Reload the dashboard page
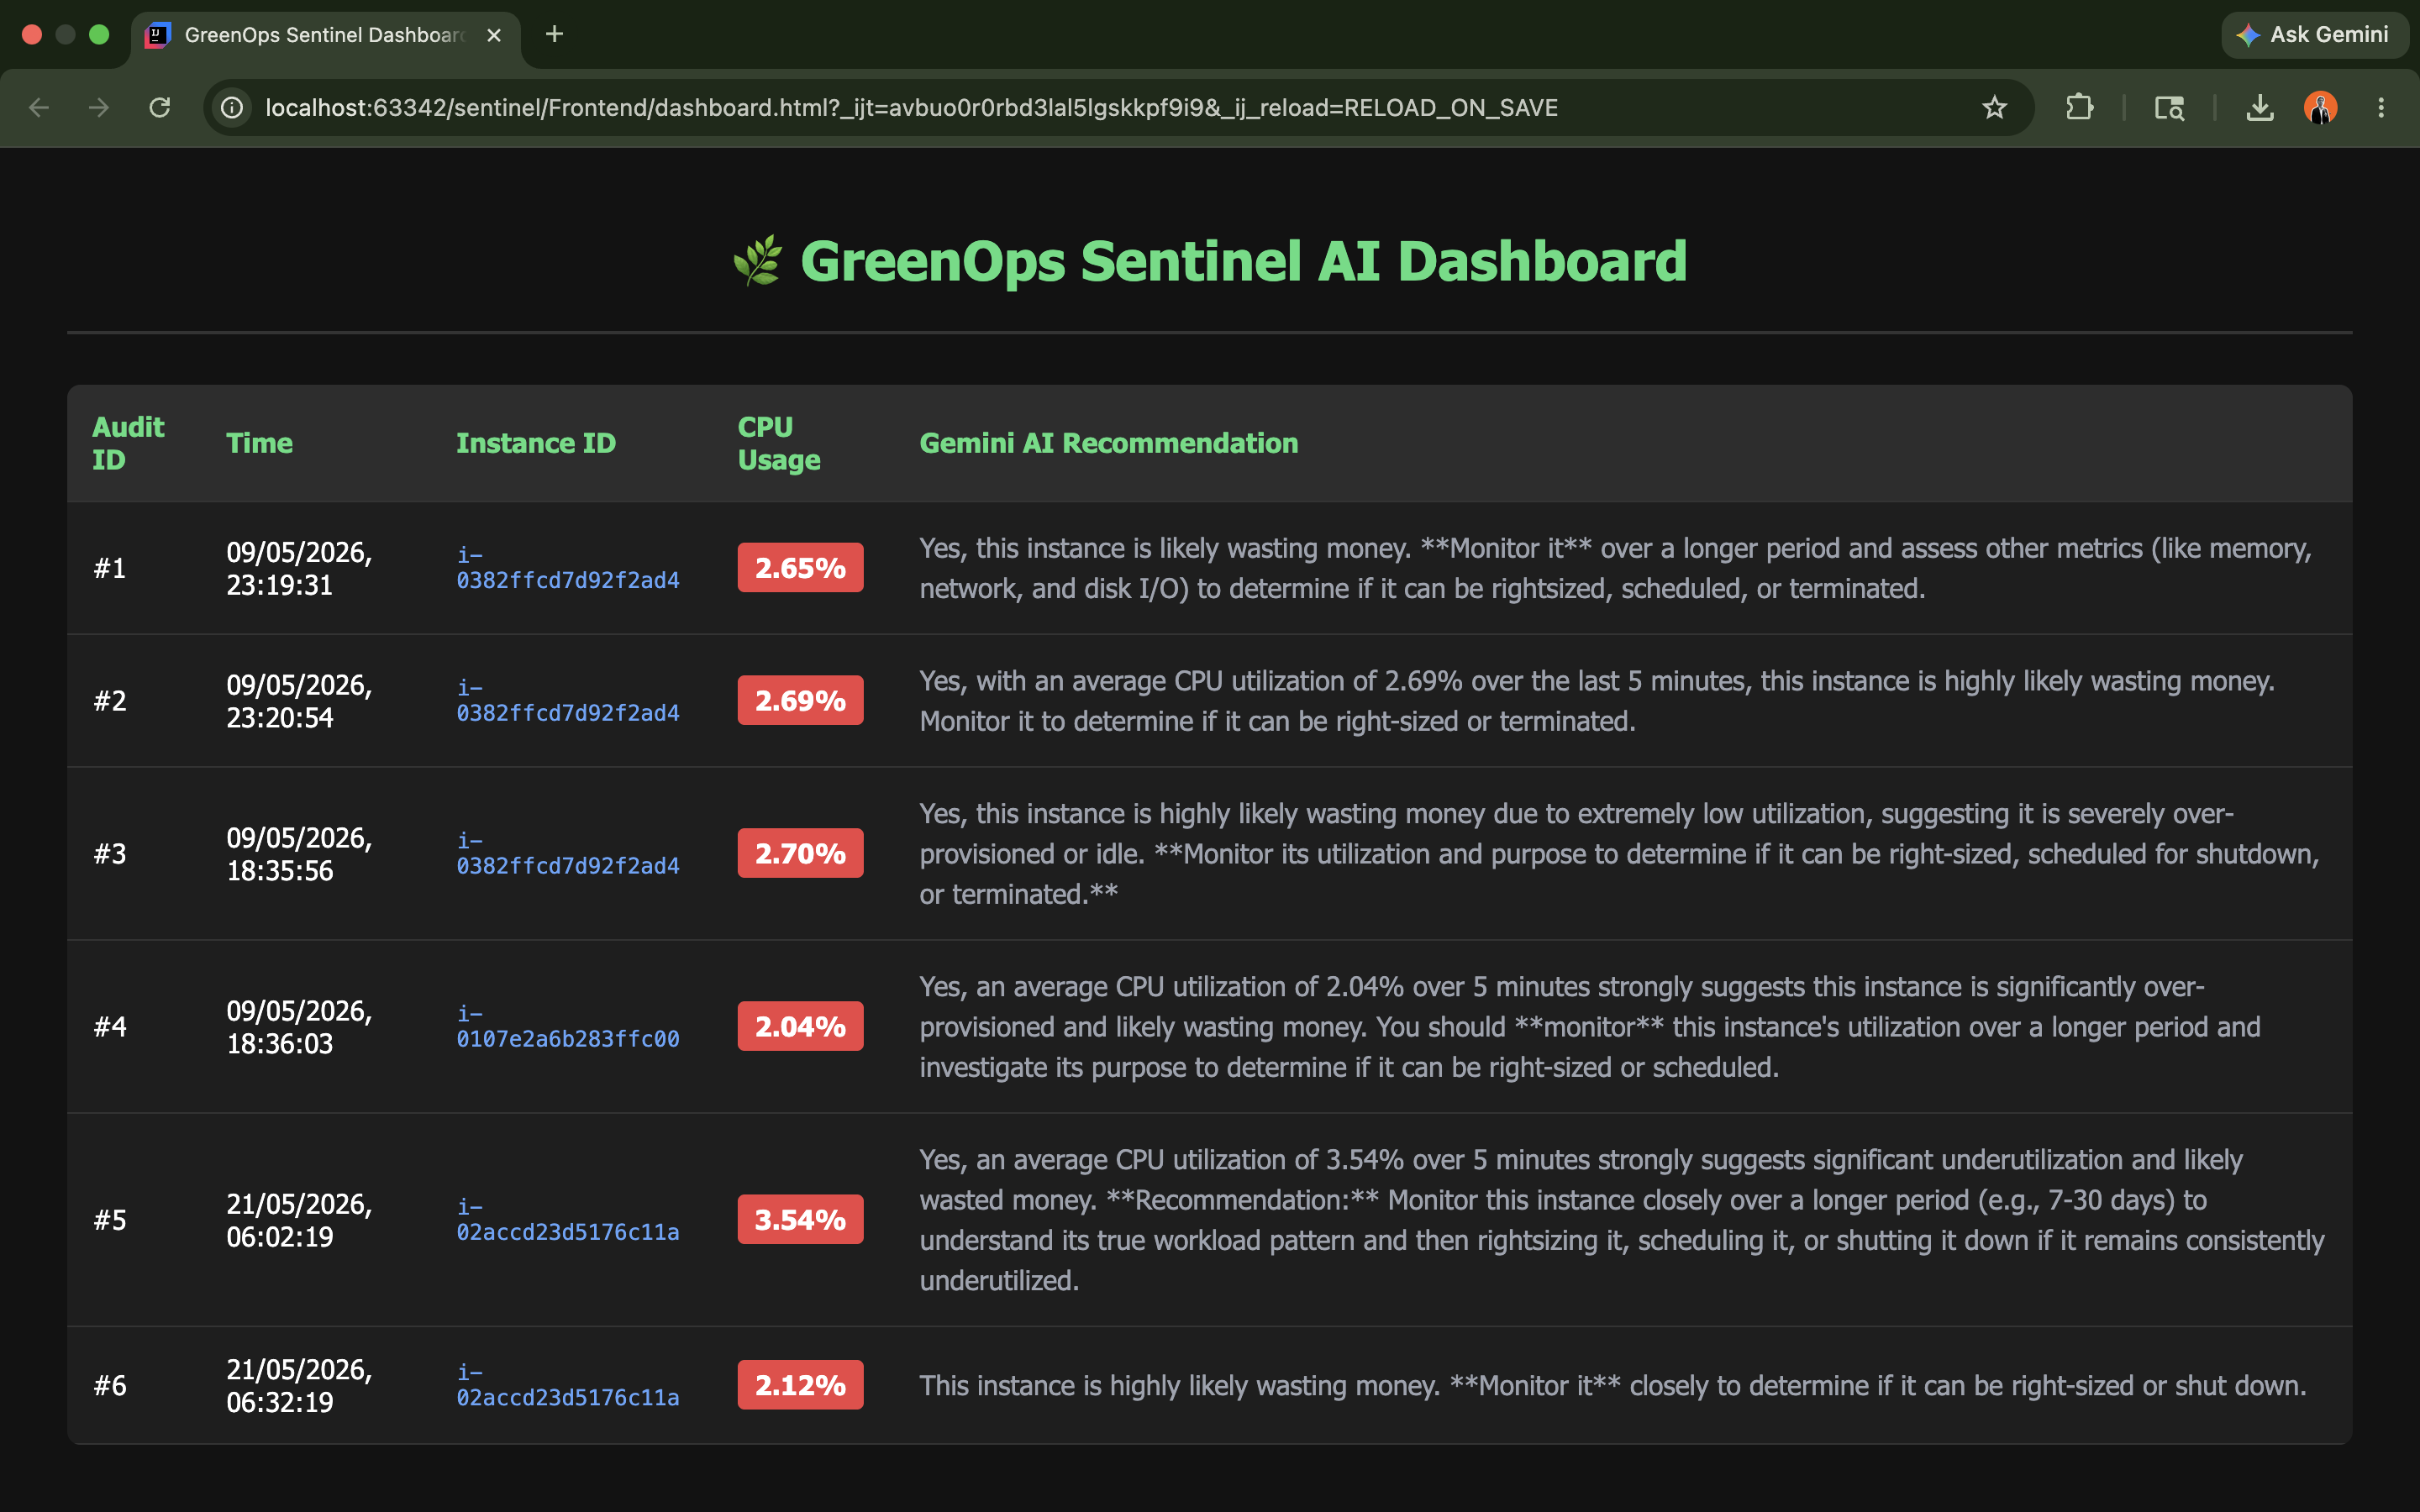 pos(160,107)
